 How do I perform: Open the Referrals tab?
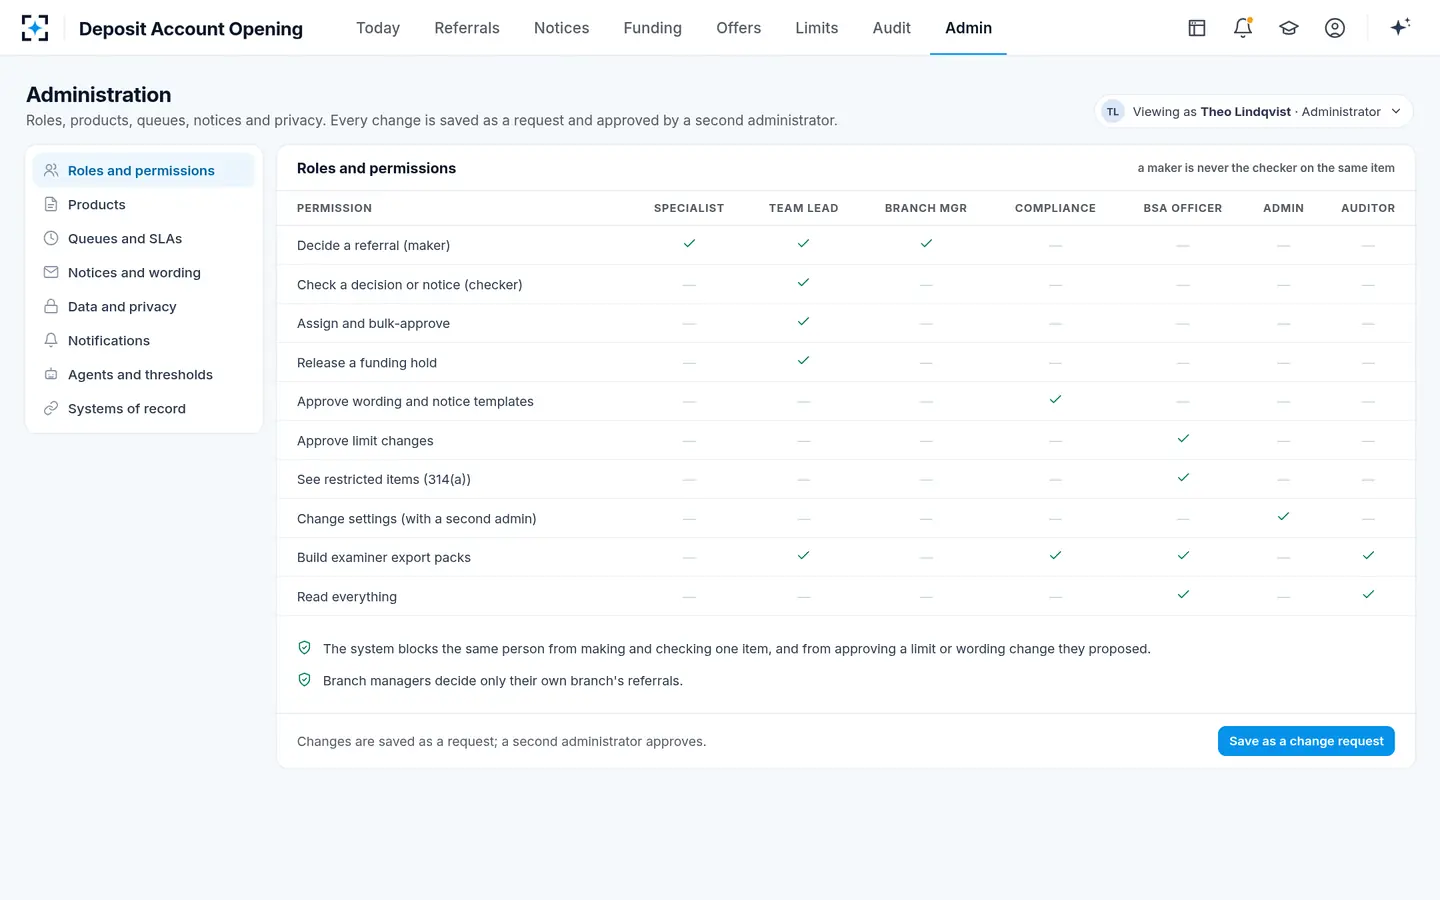coord(467,28)
